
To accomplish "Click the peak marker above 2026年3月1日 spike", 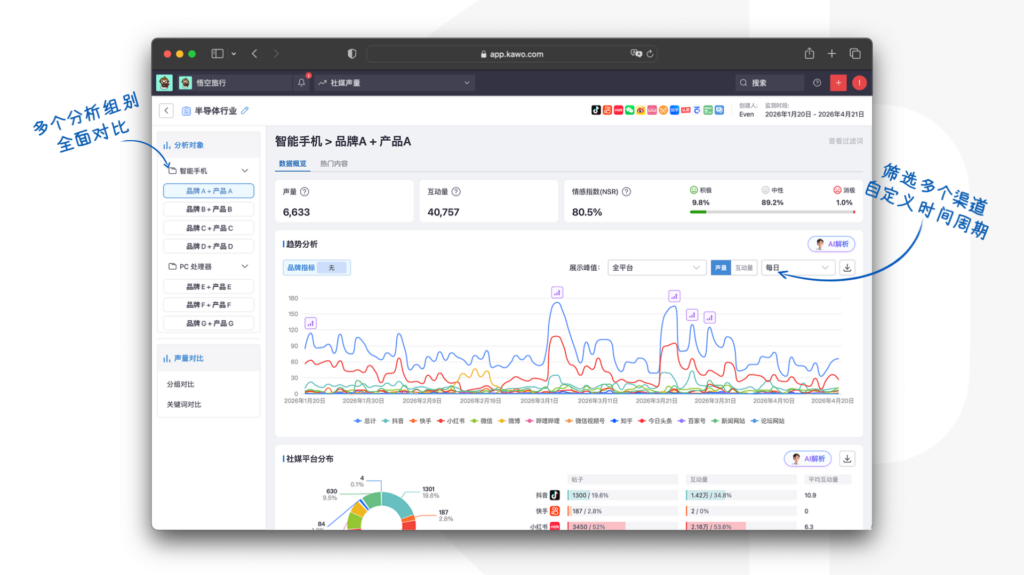I will [x=557, y=293].
